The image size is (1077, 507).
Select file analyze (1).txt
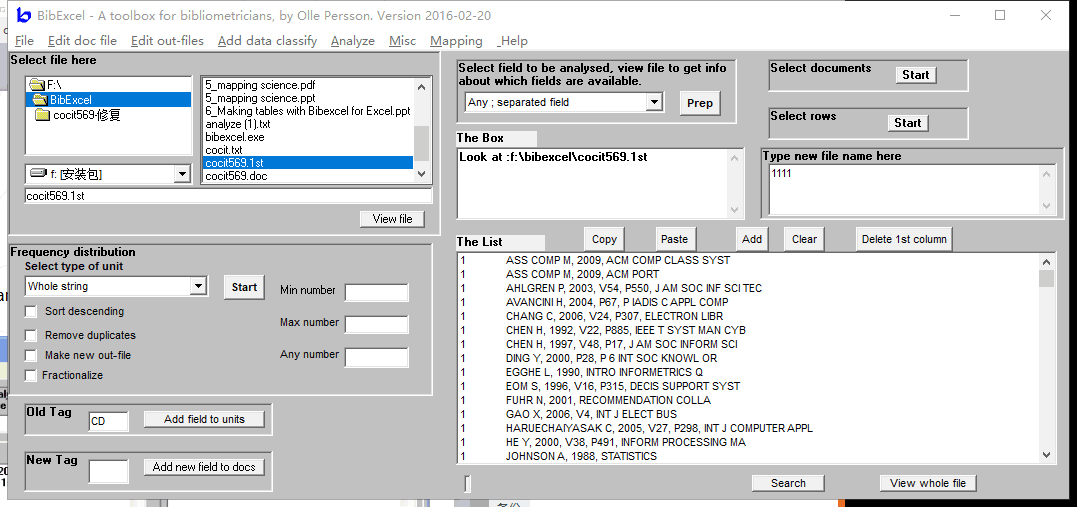point(238,124)
